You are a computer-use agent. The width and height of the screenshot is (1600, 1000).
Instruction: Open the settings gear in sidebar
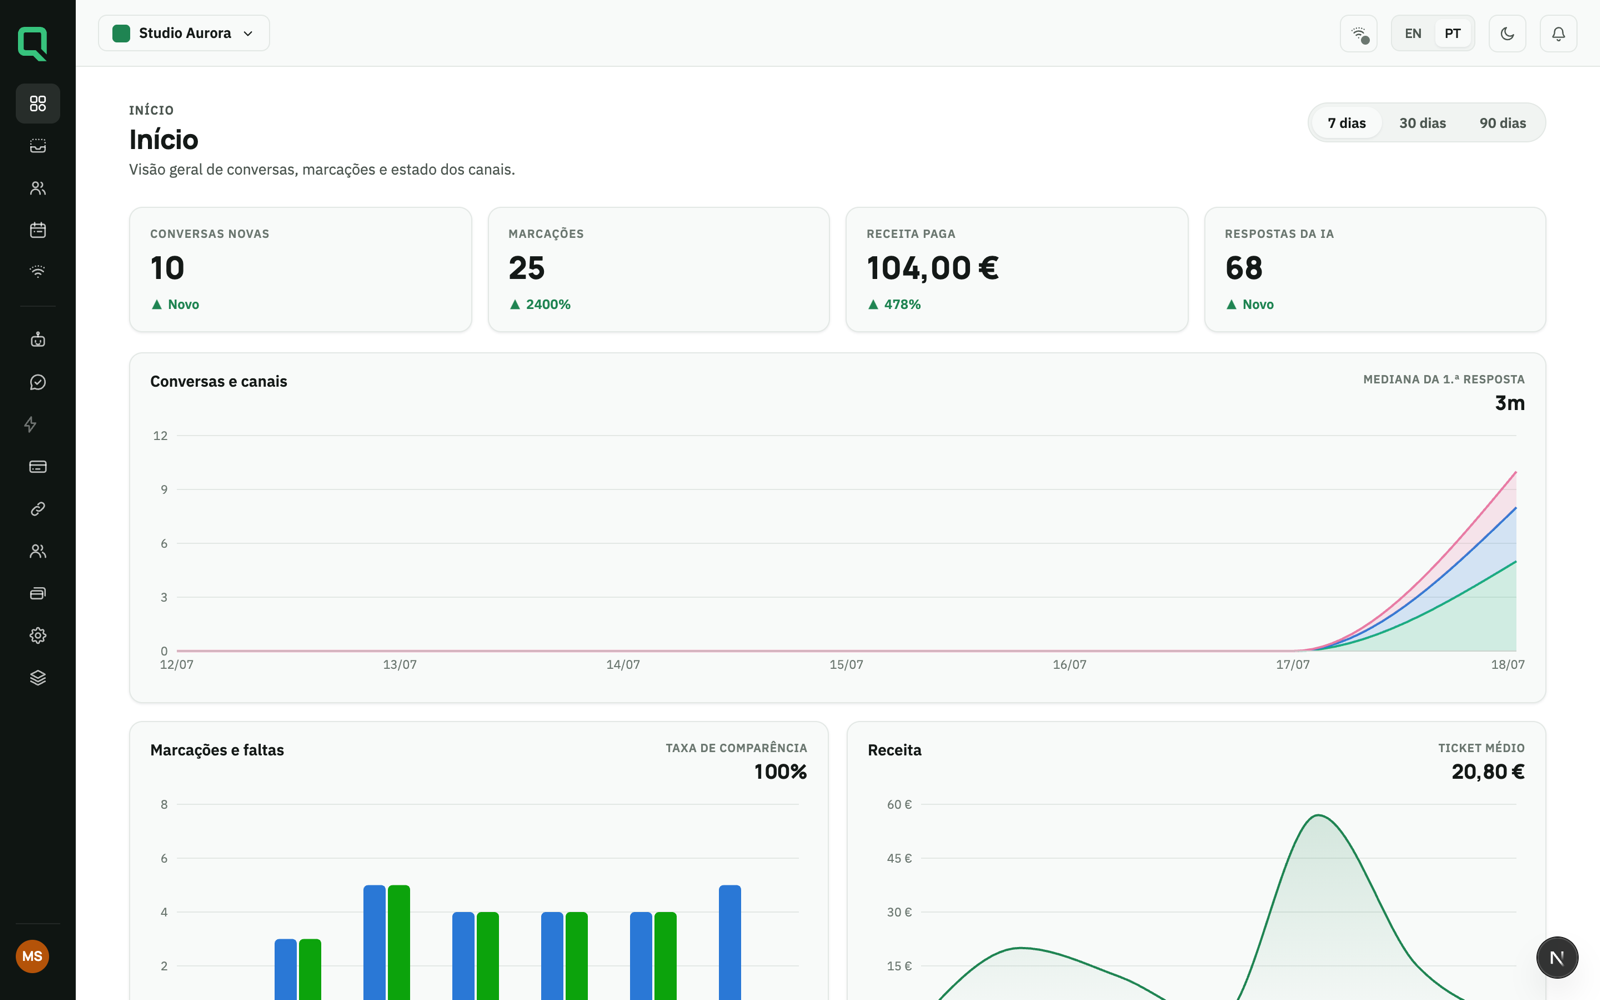click(38, 635)
